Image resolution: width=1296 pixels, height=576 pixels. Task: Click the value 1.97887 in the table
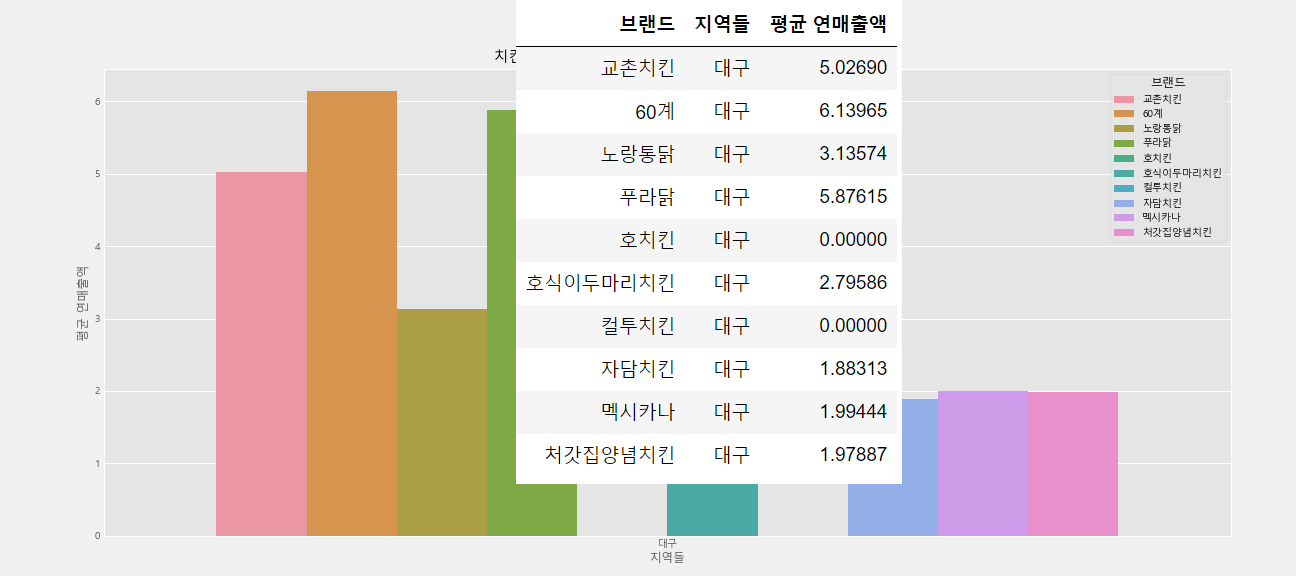pyautogui.click(x=853, y=455)
